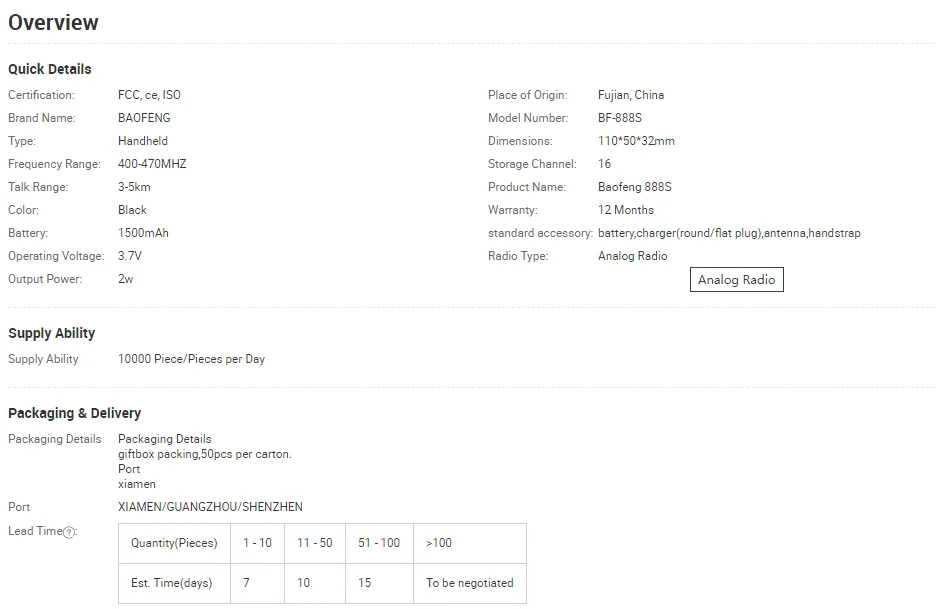Screen dimensions: 950x609
Task: Select the Overview heading
Action: click(53, 22)
